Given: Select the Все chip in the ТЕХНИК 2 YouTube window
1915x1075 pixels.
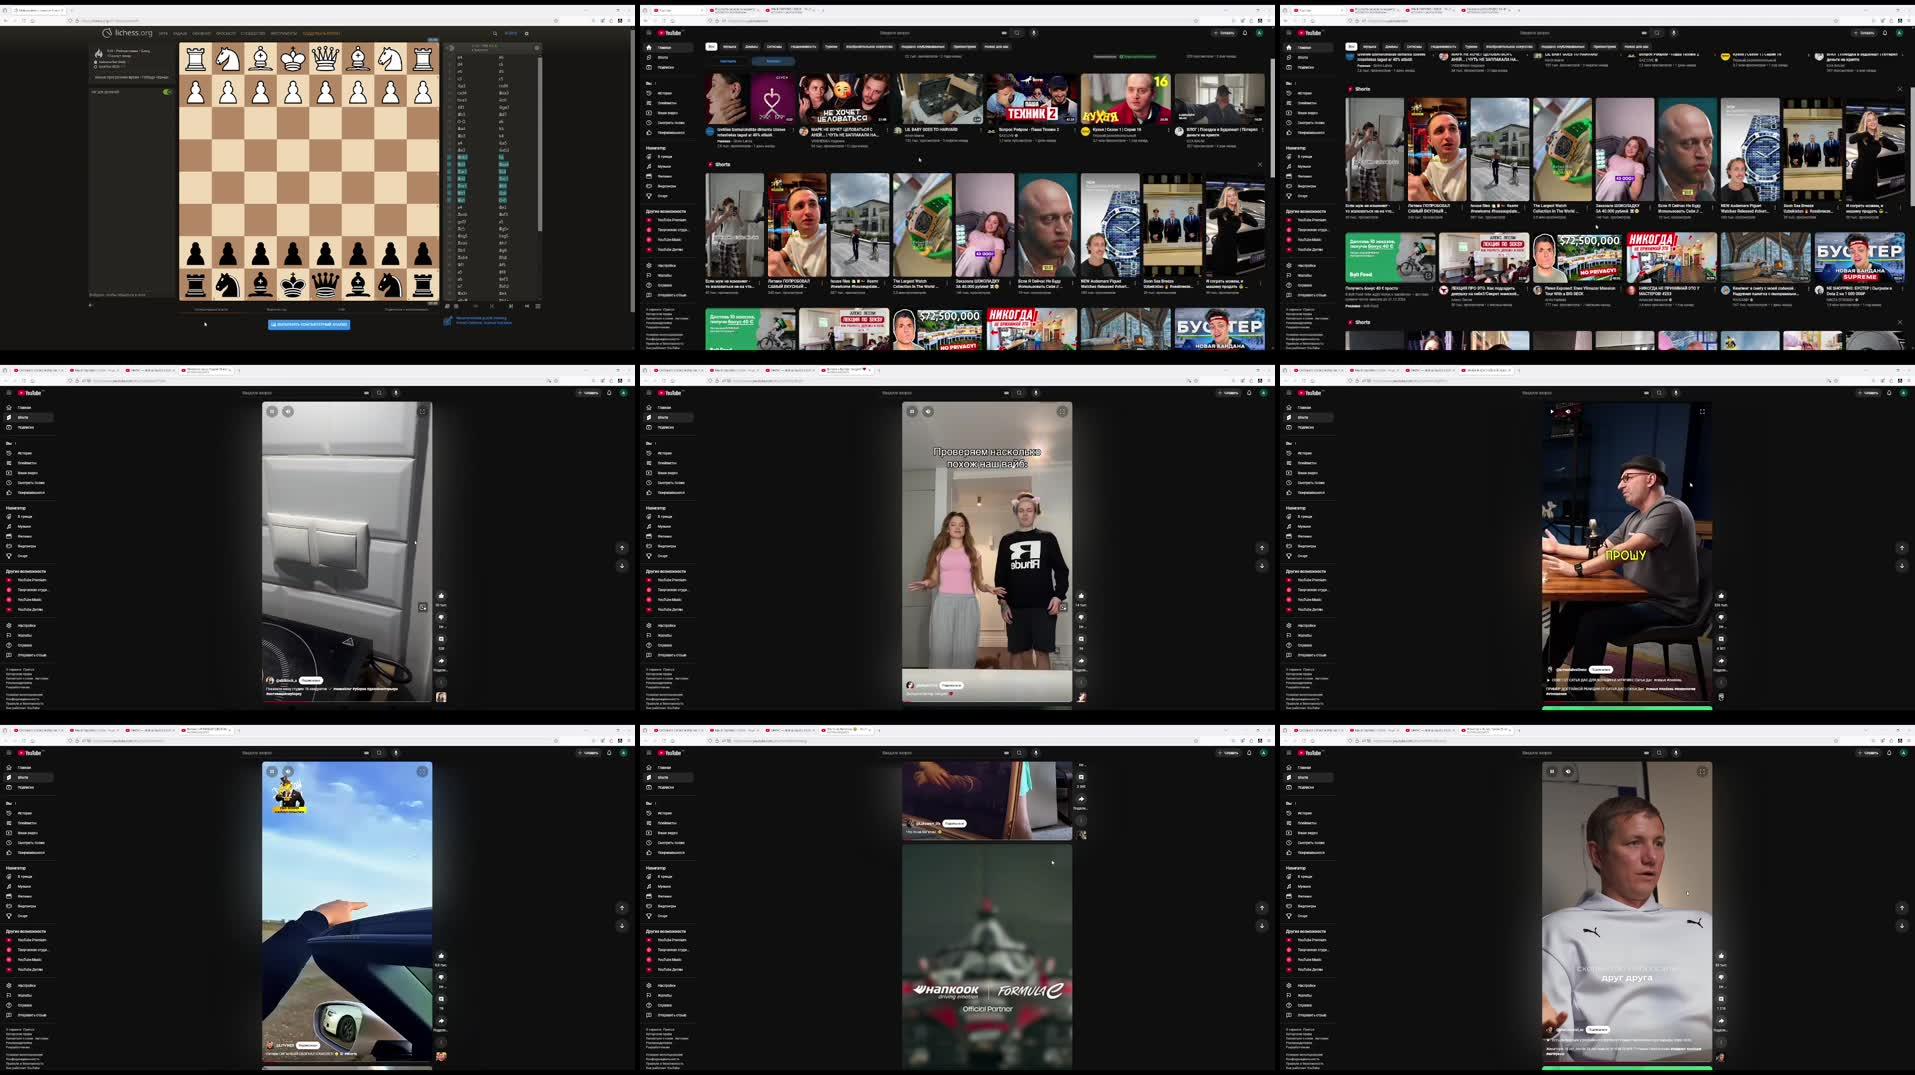Looking at the screenshot, I should pos(712,46).
